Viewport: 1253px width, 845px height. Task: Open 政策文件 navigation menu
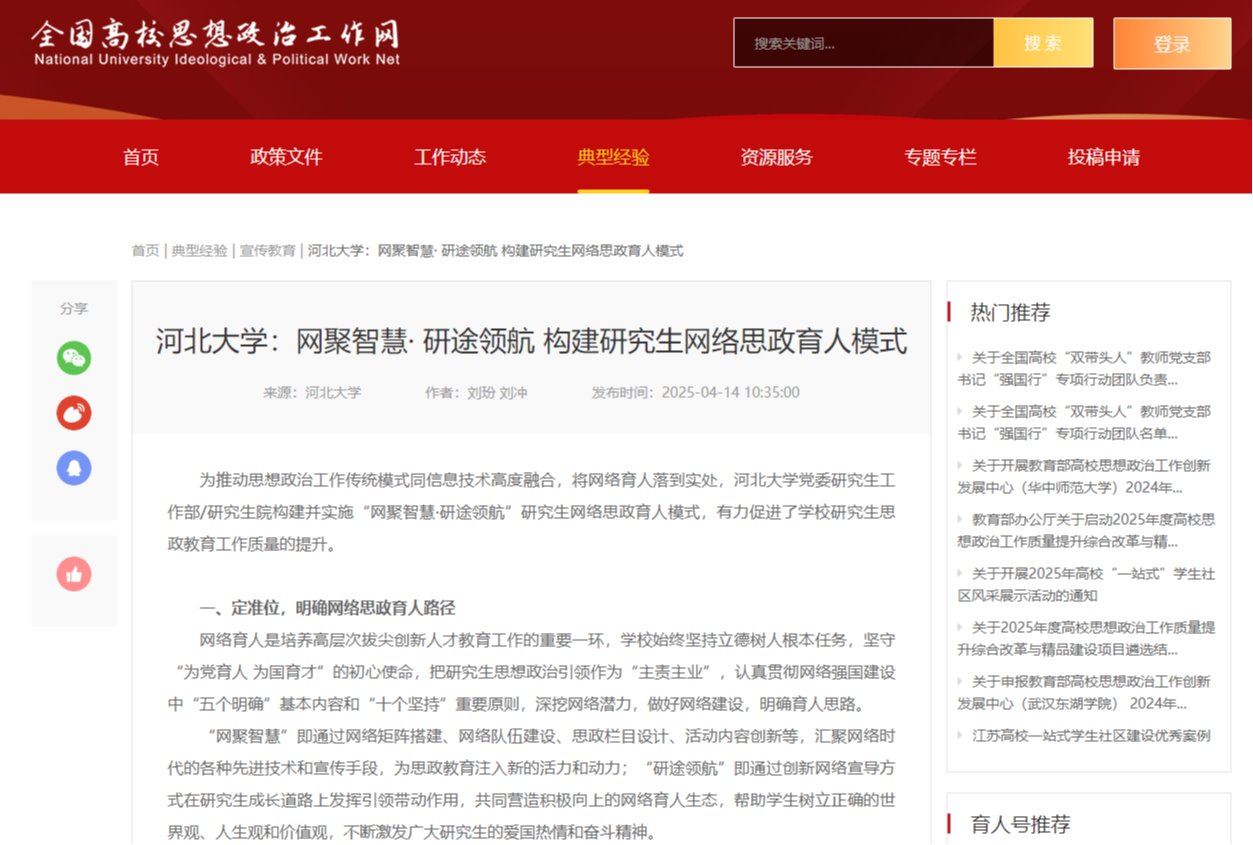pyautogui.click(x=286, y=157)
